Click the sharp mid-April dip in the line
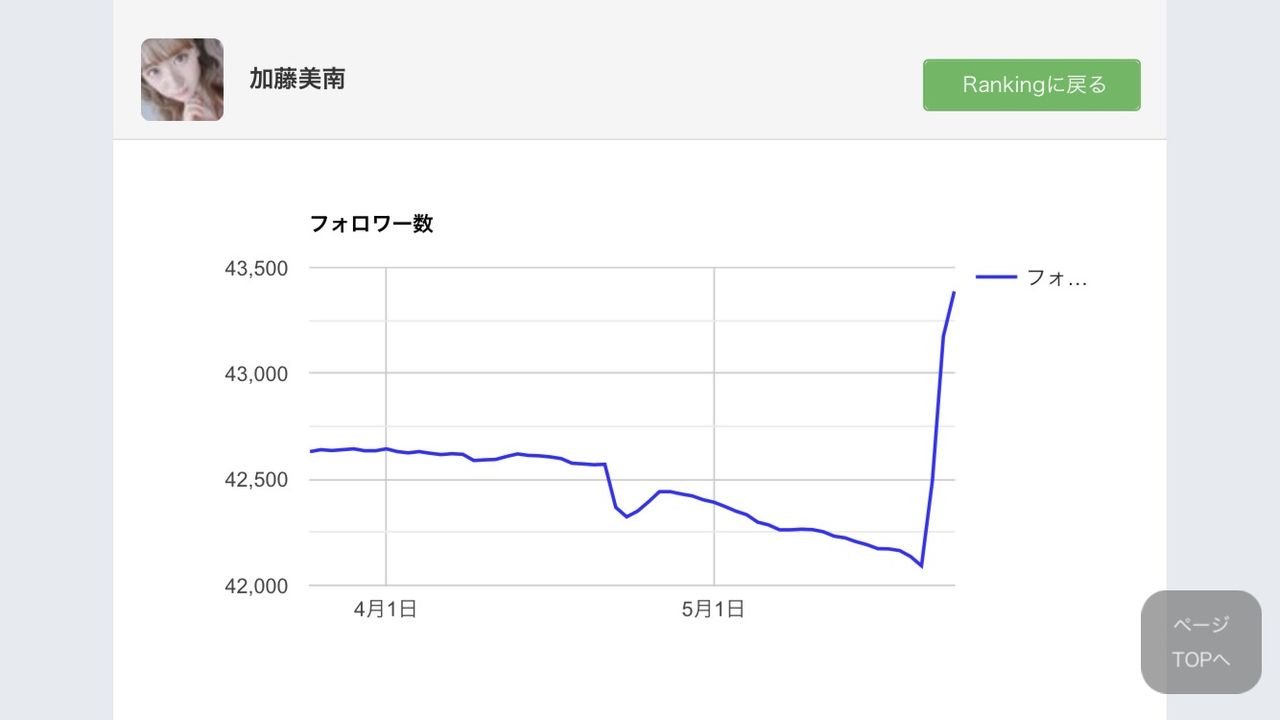The image size is (1280, 720). click(x=626, y=516)
